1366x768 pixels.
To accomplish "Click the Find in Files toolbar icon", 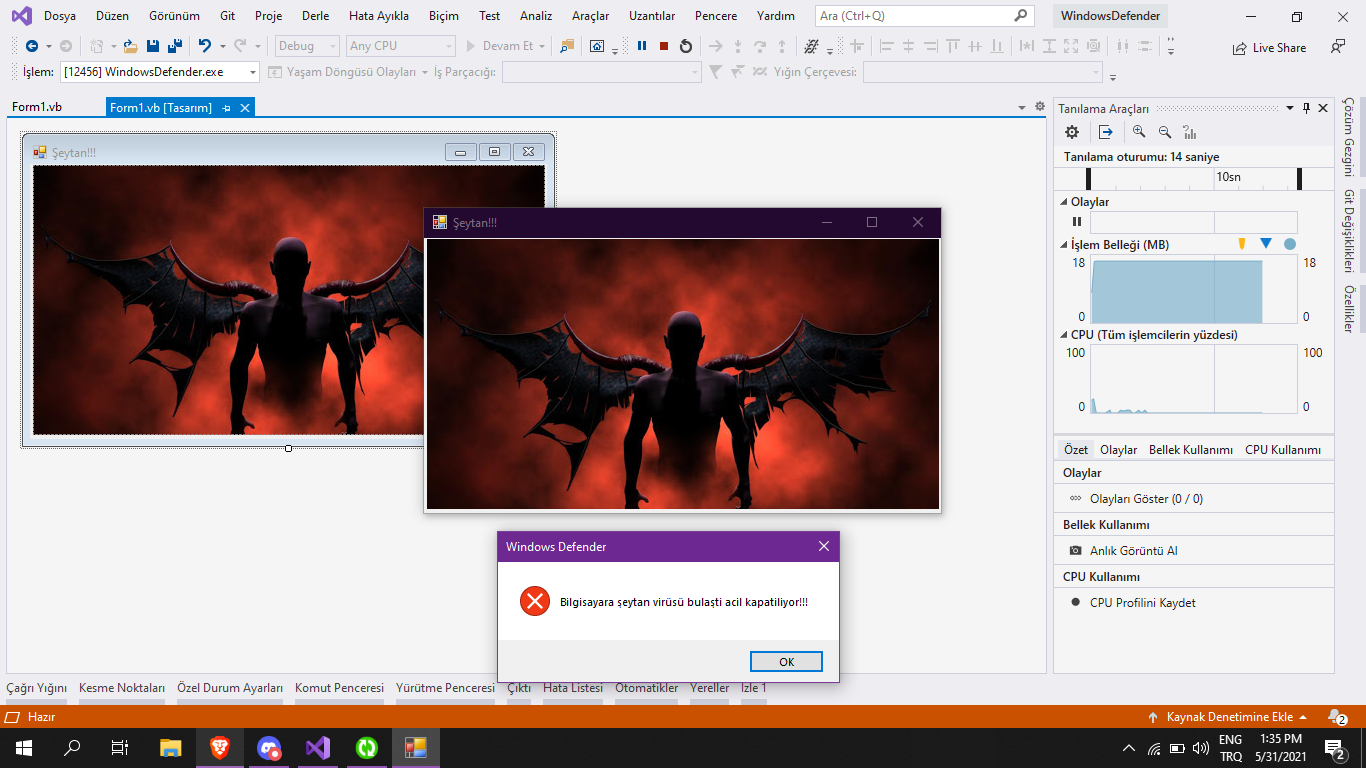I will pos(567,46).
